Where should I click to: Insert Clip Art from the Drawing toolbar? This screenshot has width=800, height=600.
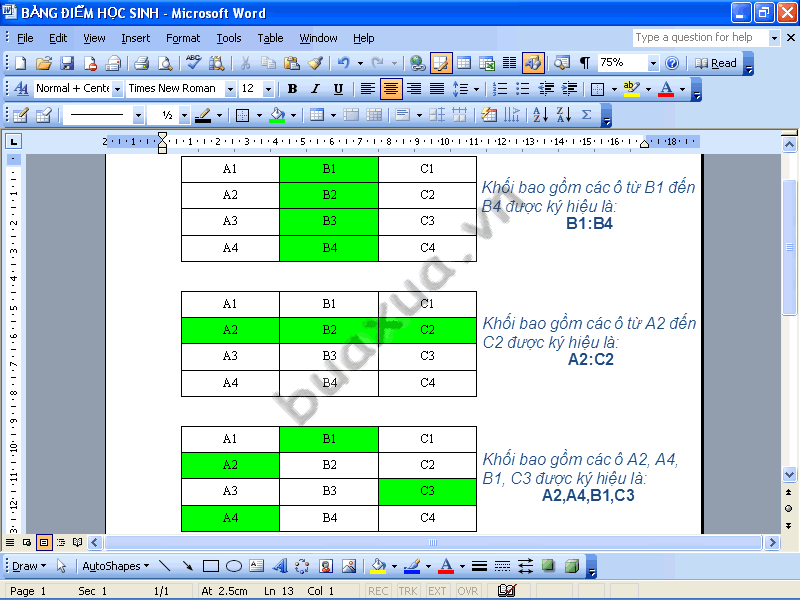click(326, 566)
